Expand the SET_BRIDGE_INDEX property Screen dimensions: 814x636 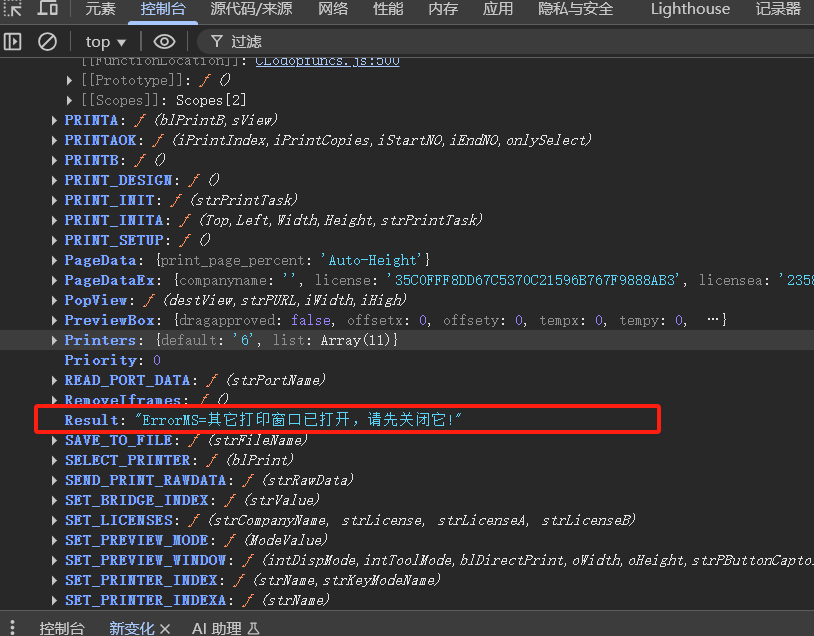click(x=55, y=500)
